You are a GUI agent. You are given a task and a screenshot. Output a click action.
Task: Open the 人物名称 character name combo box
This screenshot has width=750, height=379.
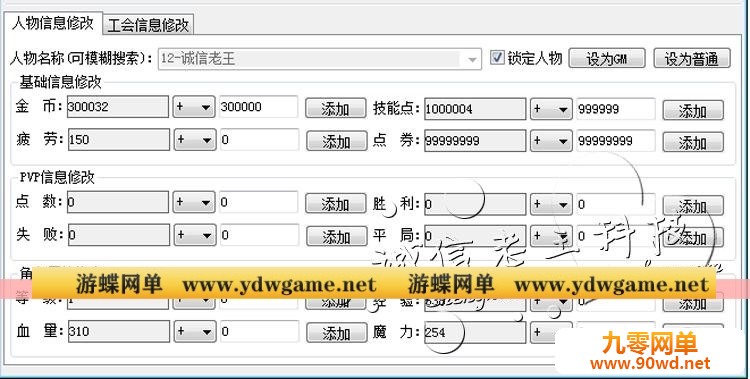coord(320,59)
